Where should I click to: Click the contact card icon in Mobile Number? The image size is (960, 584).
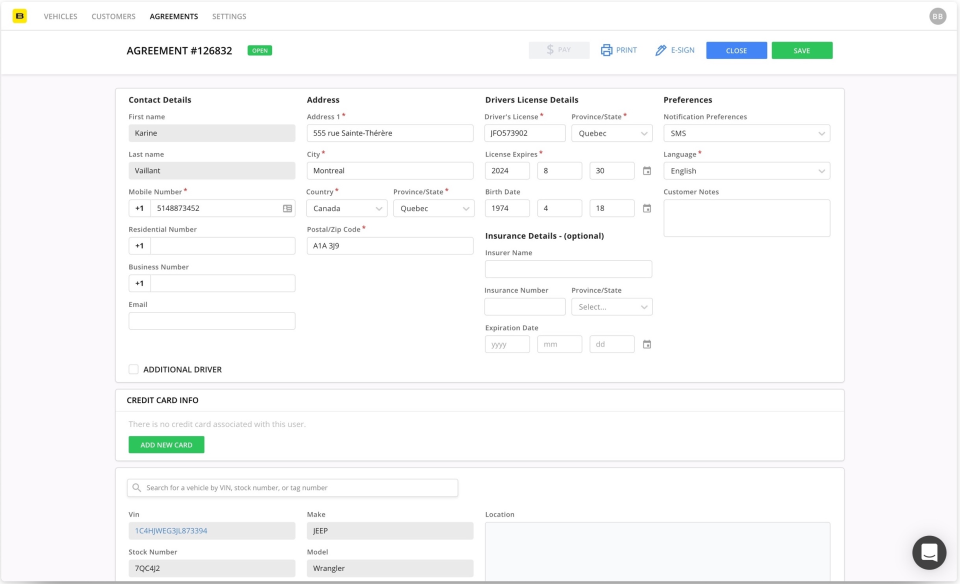click(287, 208)
